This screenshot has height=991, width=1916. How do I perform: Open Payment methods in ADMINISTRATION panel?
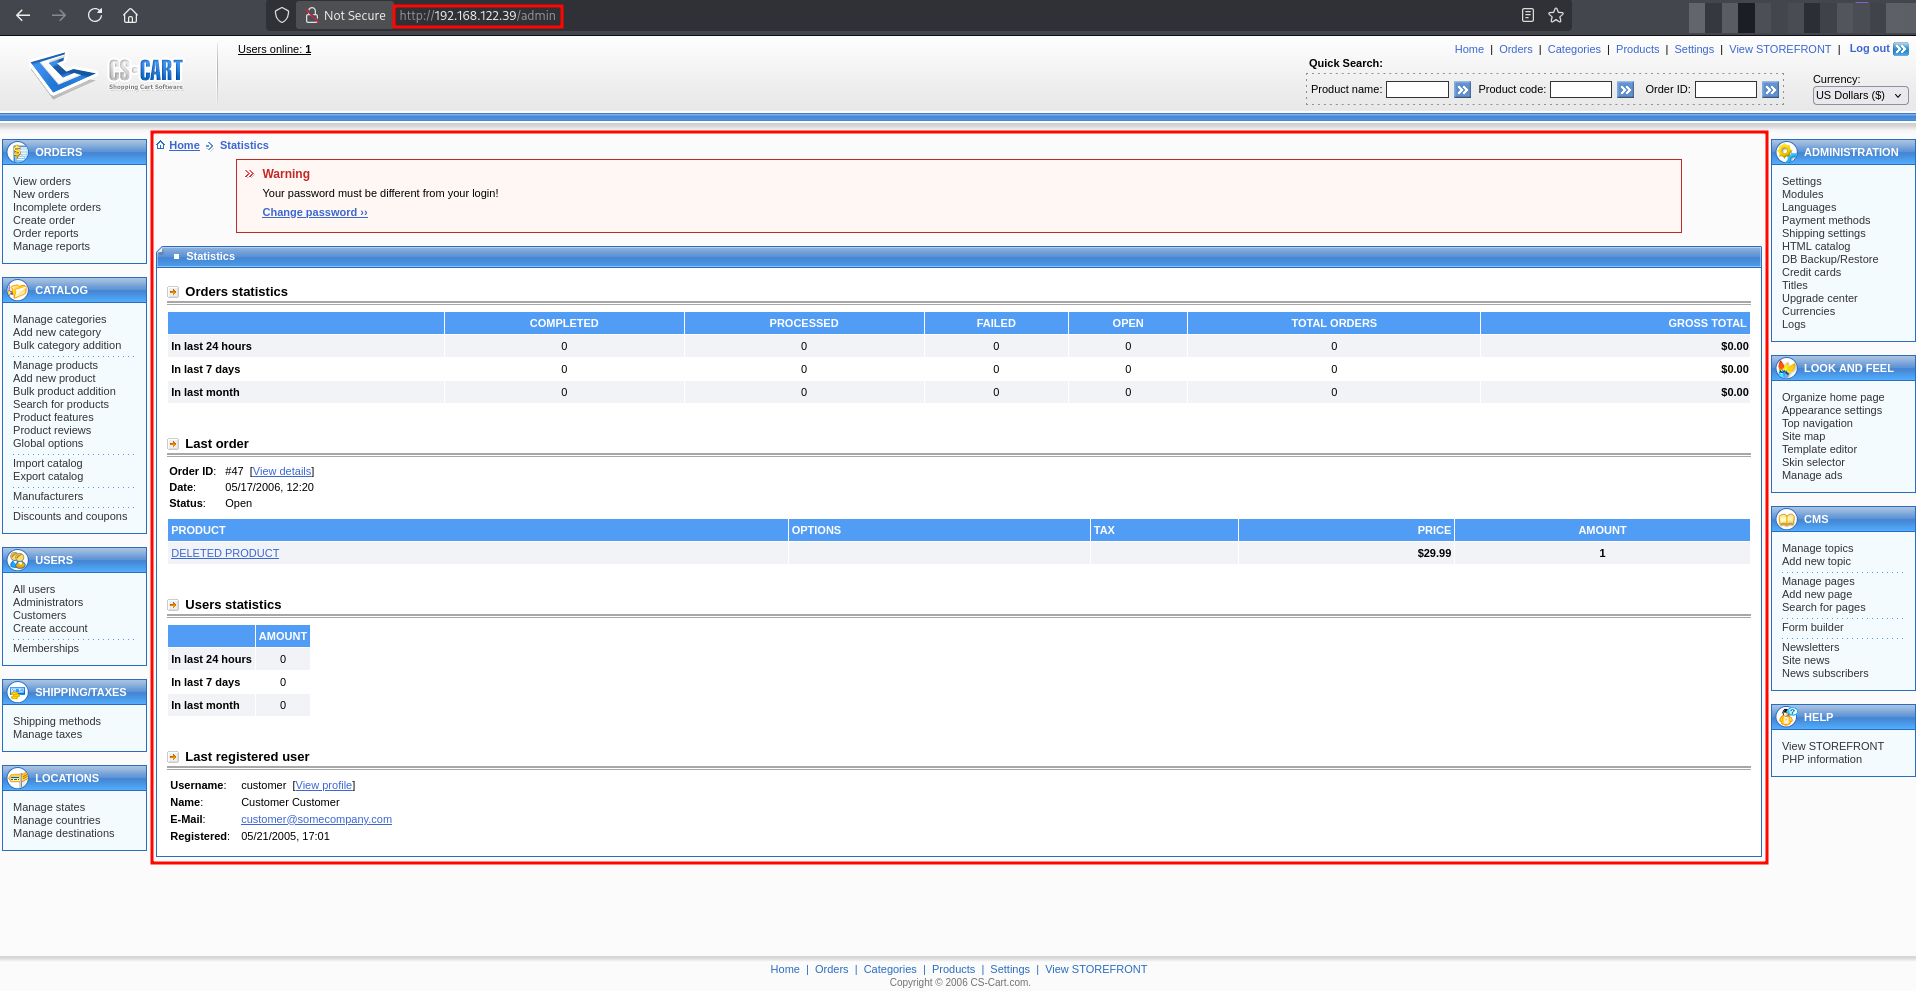pos(1826,220)
